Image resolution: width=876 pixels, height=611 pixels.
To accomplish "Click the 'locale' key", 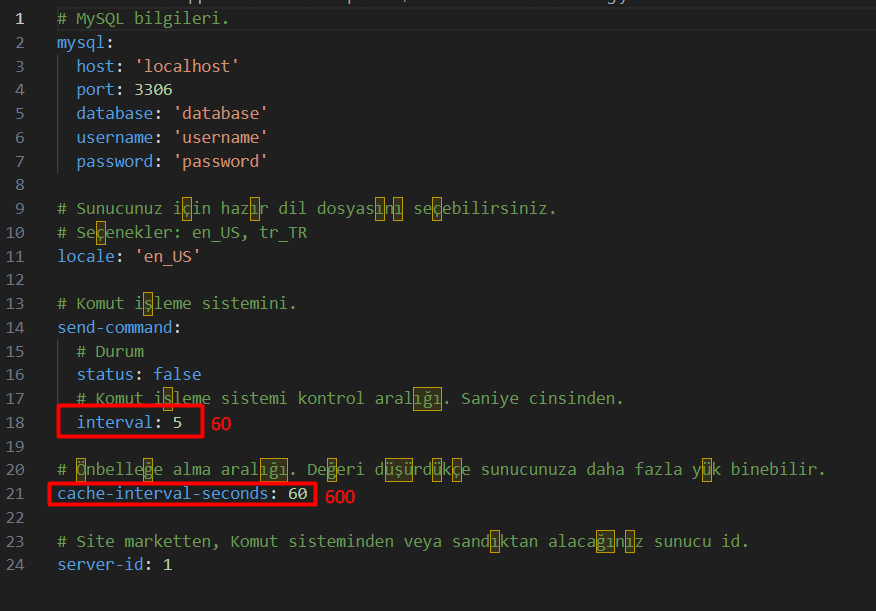I will 85,257.
